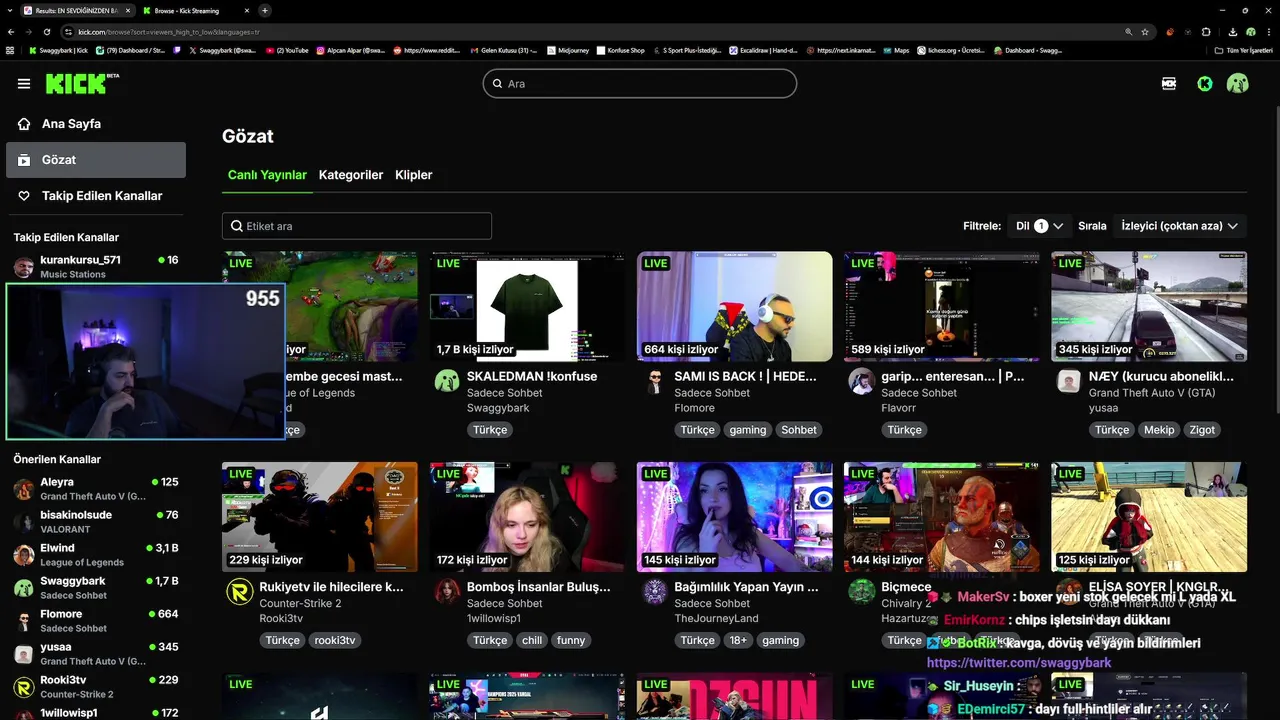
Task: Open the Rukiyetv Counter-Strike stream thumbnail
Action: pyautogui.click(x=320, y=517)
